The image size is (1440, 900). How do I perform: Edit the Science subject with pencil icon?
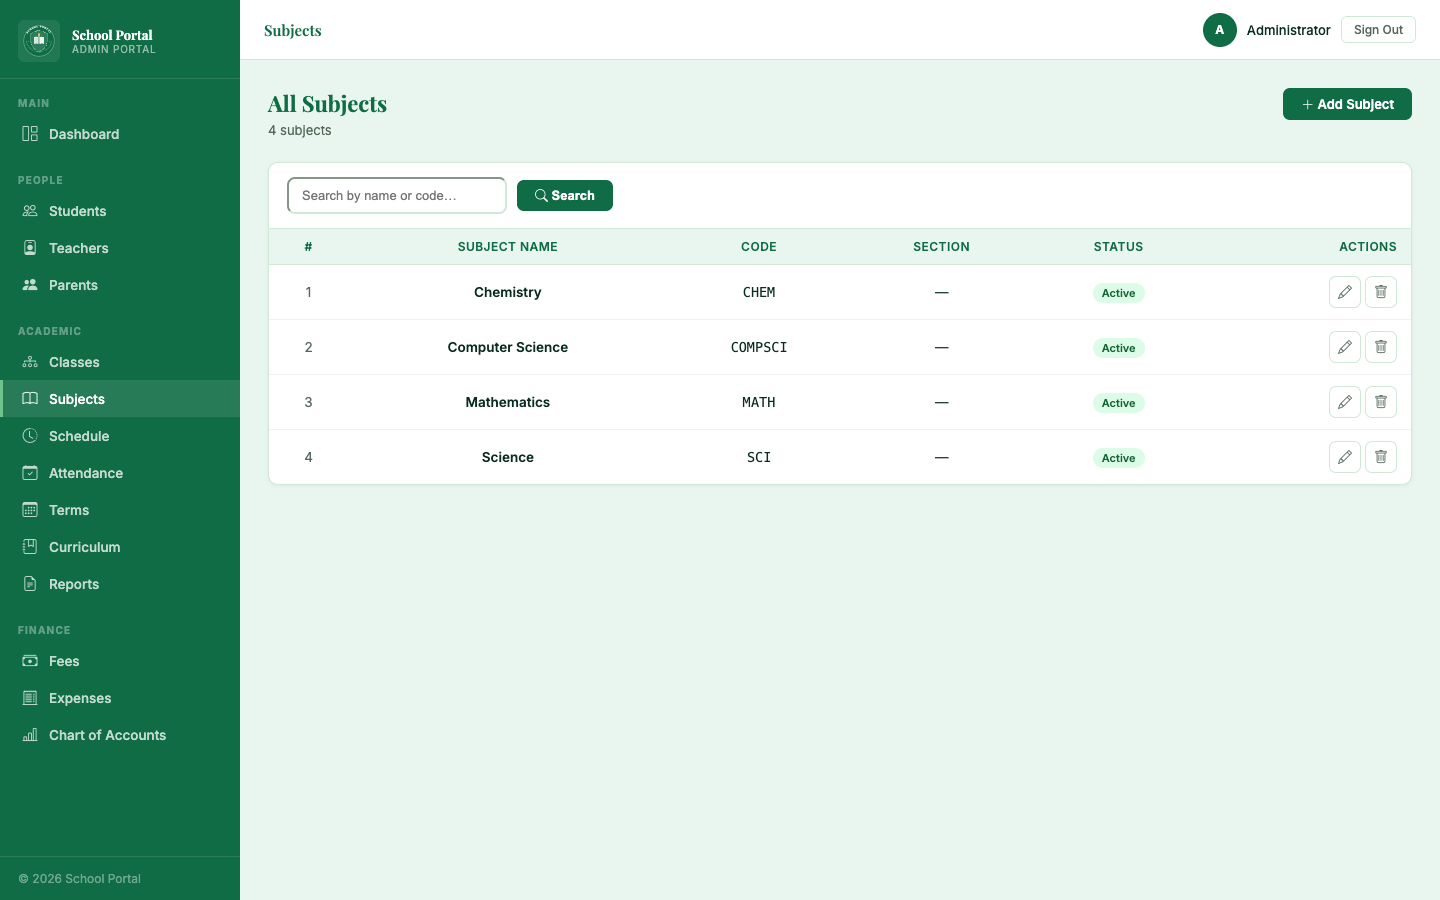coord(1344,457)
